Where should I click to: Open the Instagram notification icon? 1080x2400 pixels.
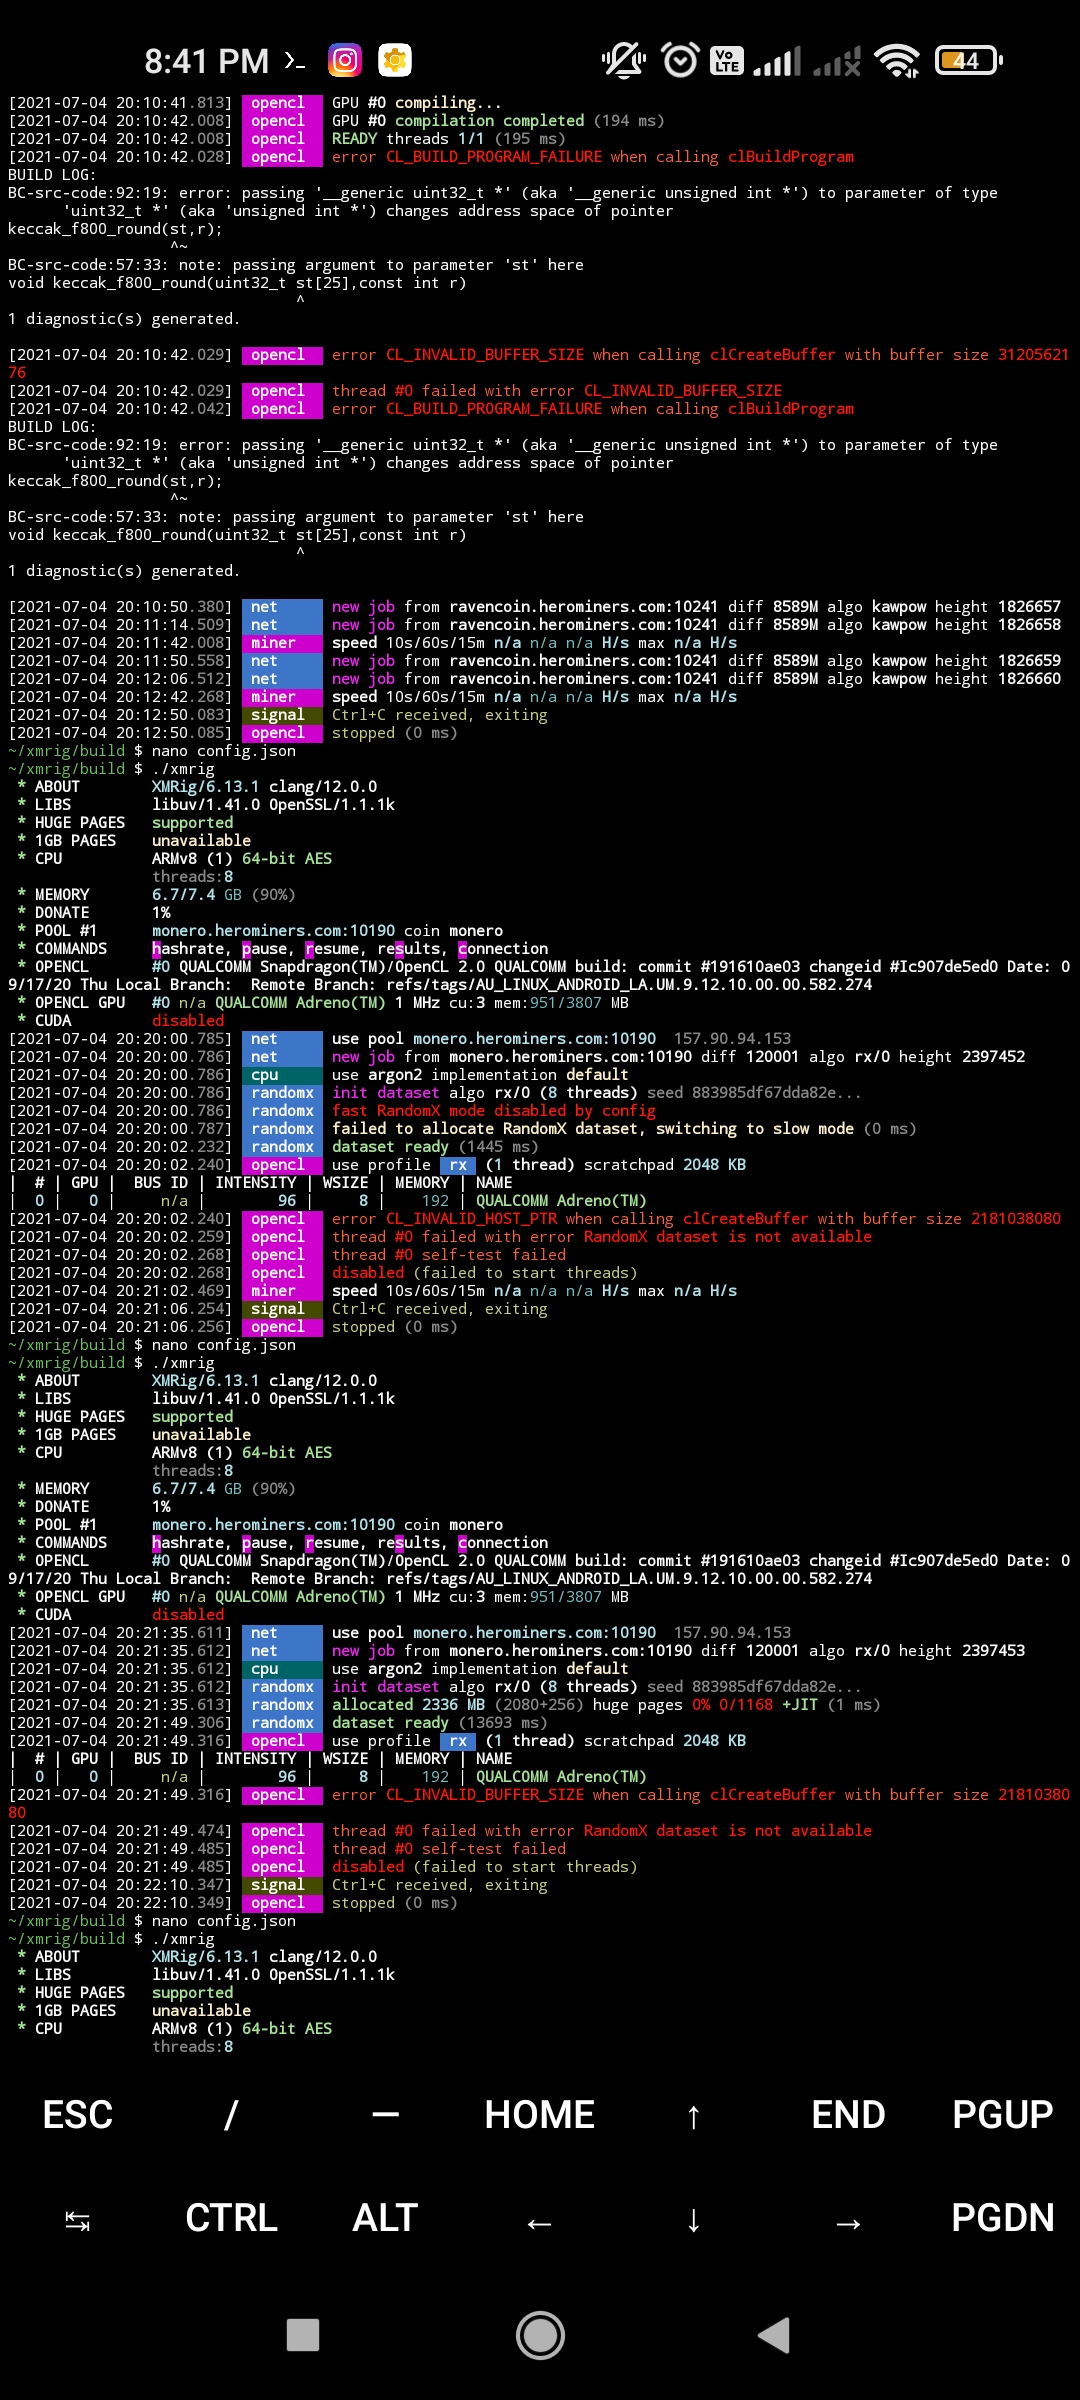point(345,61)
